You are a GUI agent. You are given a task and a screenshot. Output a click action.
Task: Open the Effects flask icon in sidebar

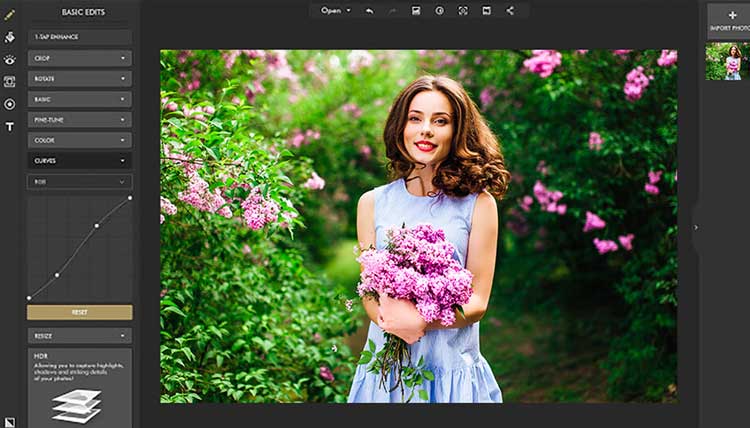10,37
